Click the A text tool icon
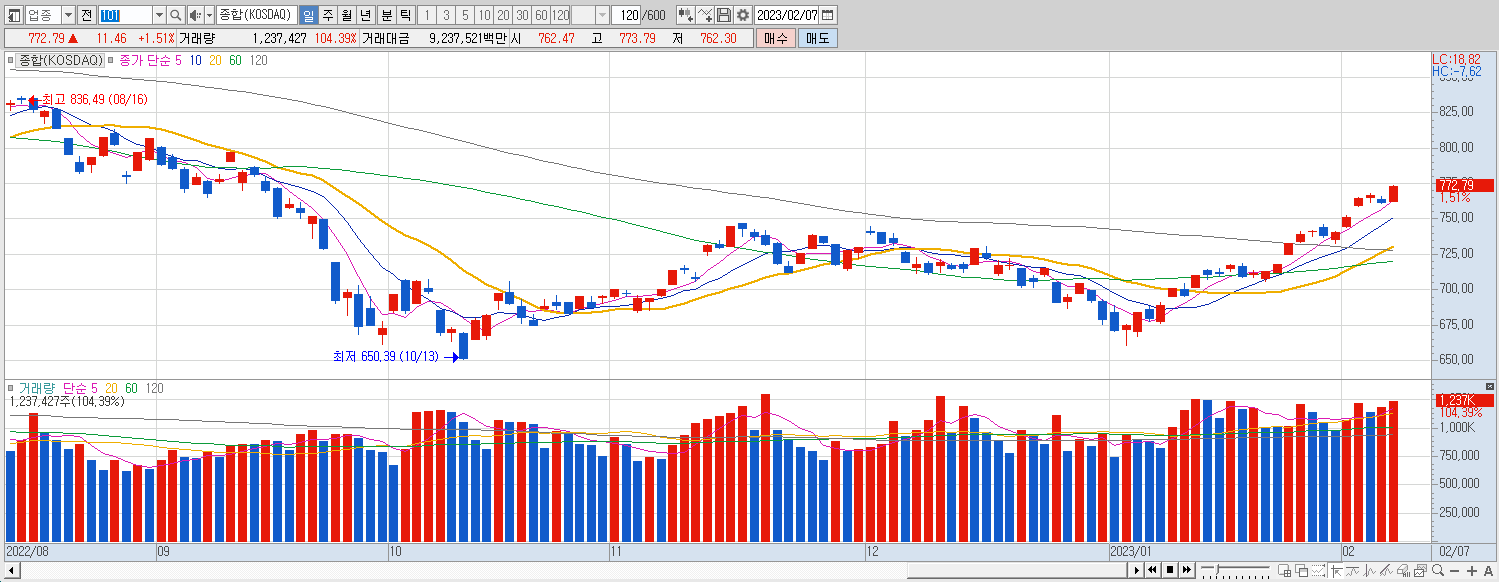The image size is (1499, 582). tap(1488, 571)
